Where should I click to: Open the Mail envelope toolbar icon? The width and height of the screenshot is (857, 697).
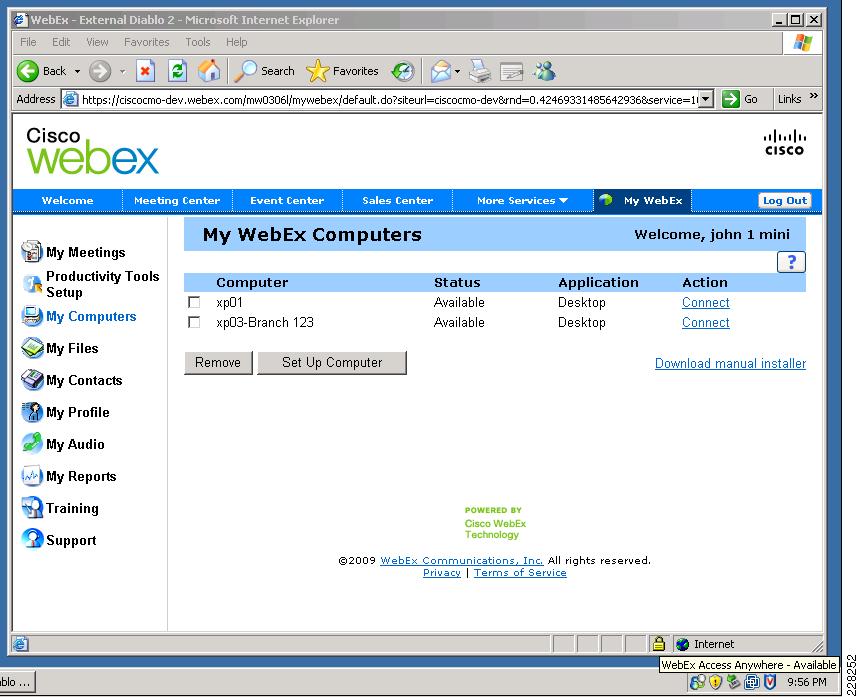pyautogui.click(x=441, y=71)
